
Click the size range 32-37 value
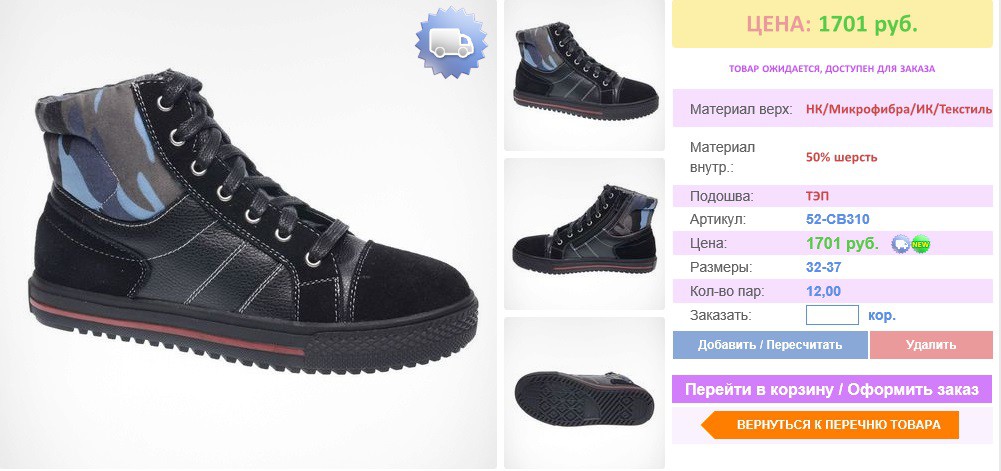coord(824,267)
